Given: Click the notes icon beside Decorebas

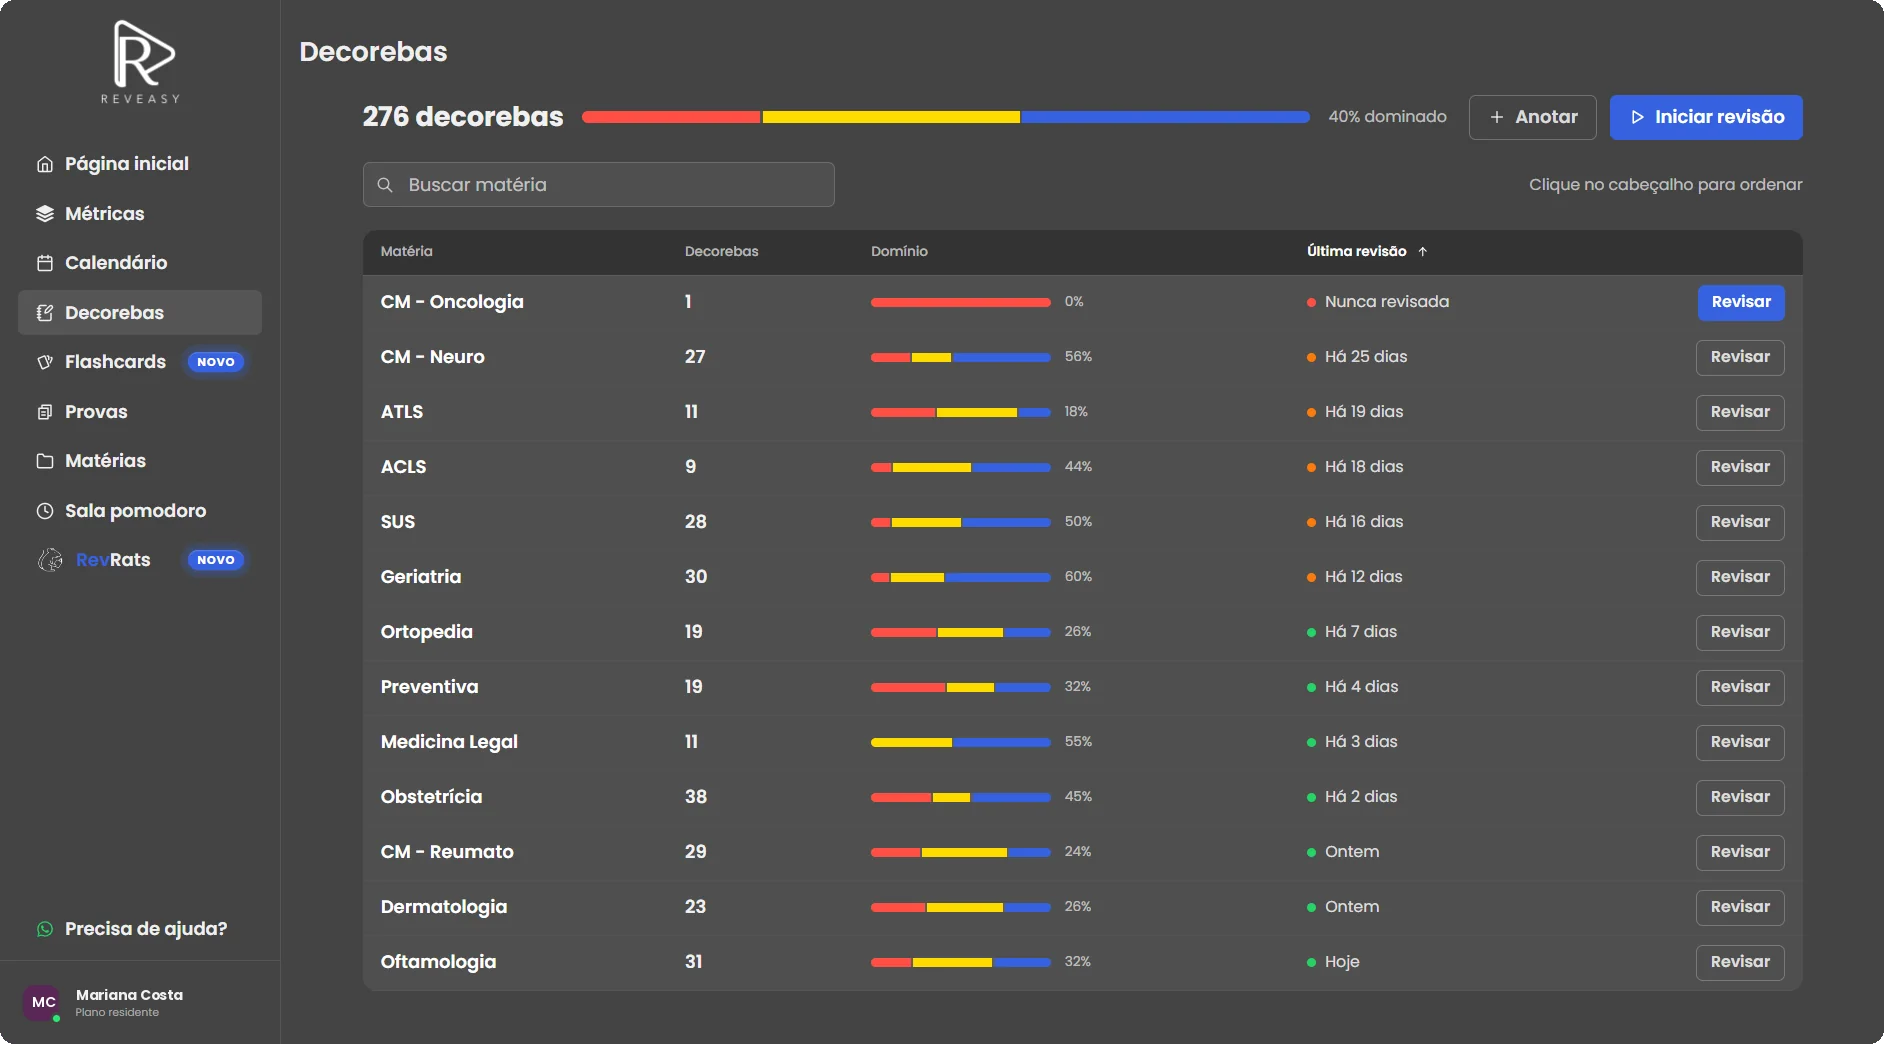Looking at the screenshot, I should click(45, 313).
